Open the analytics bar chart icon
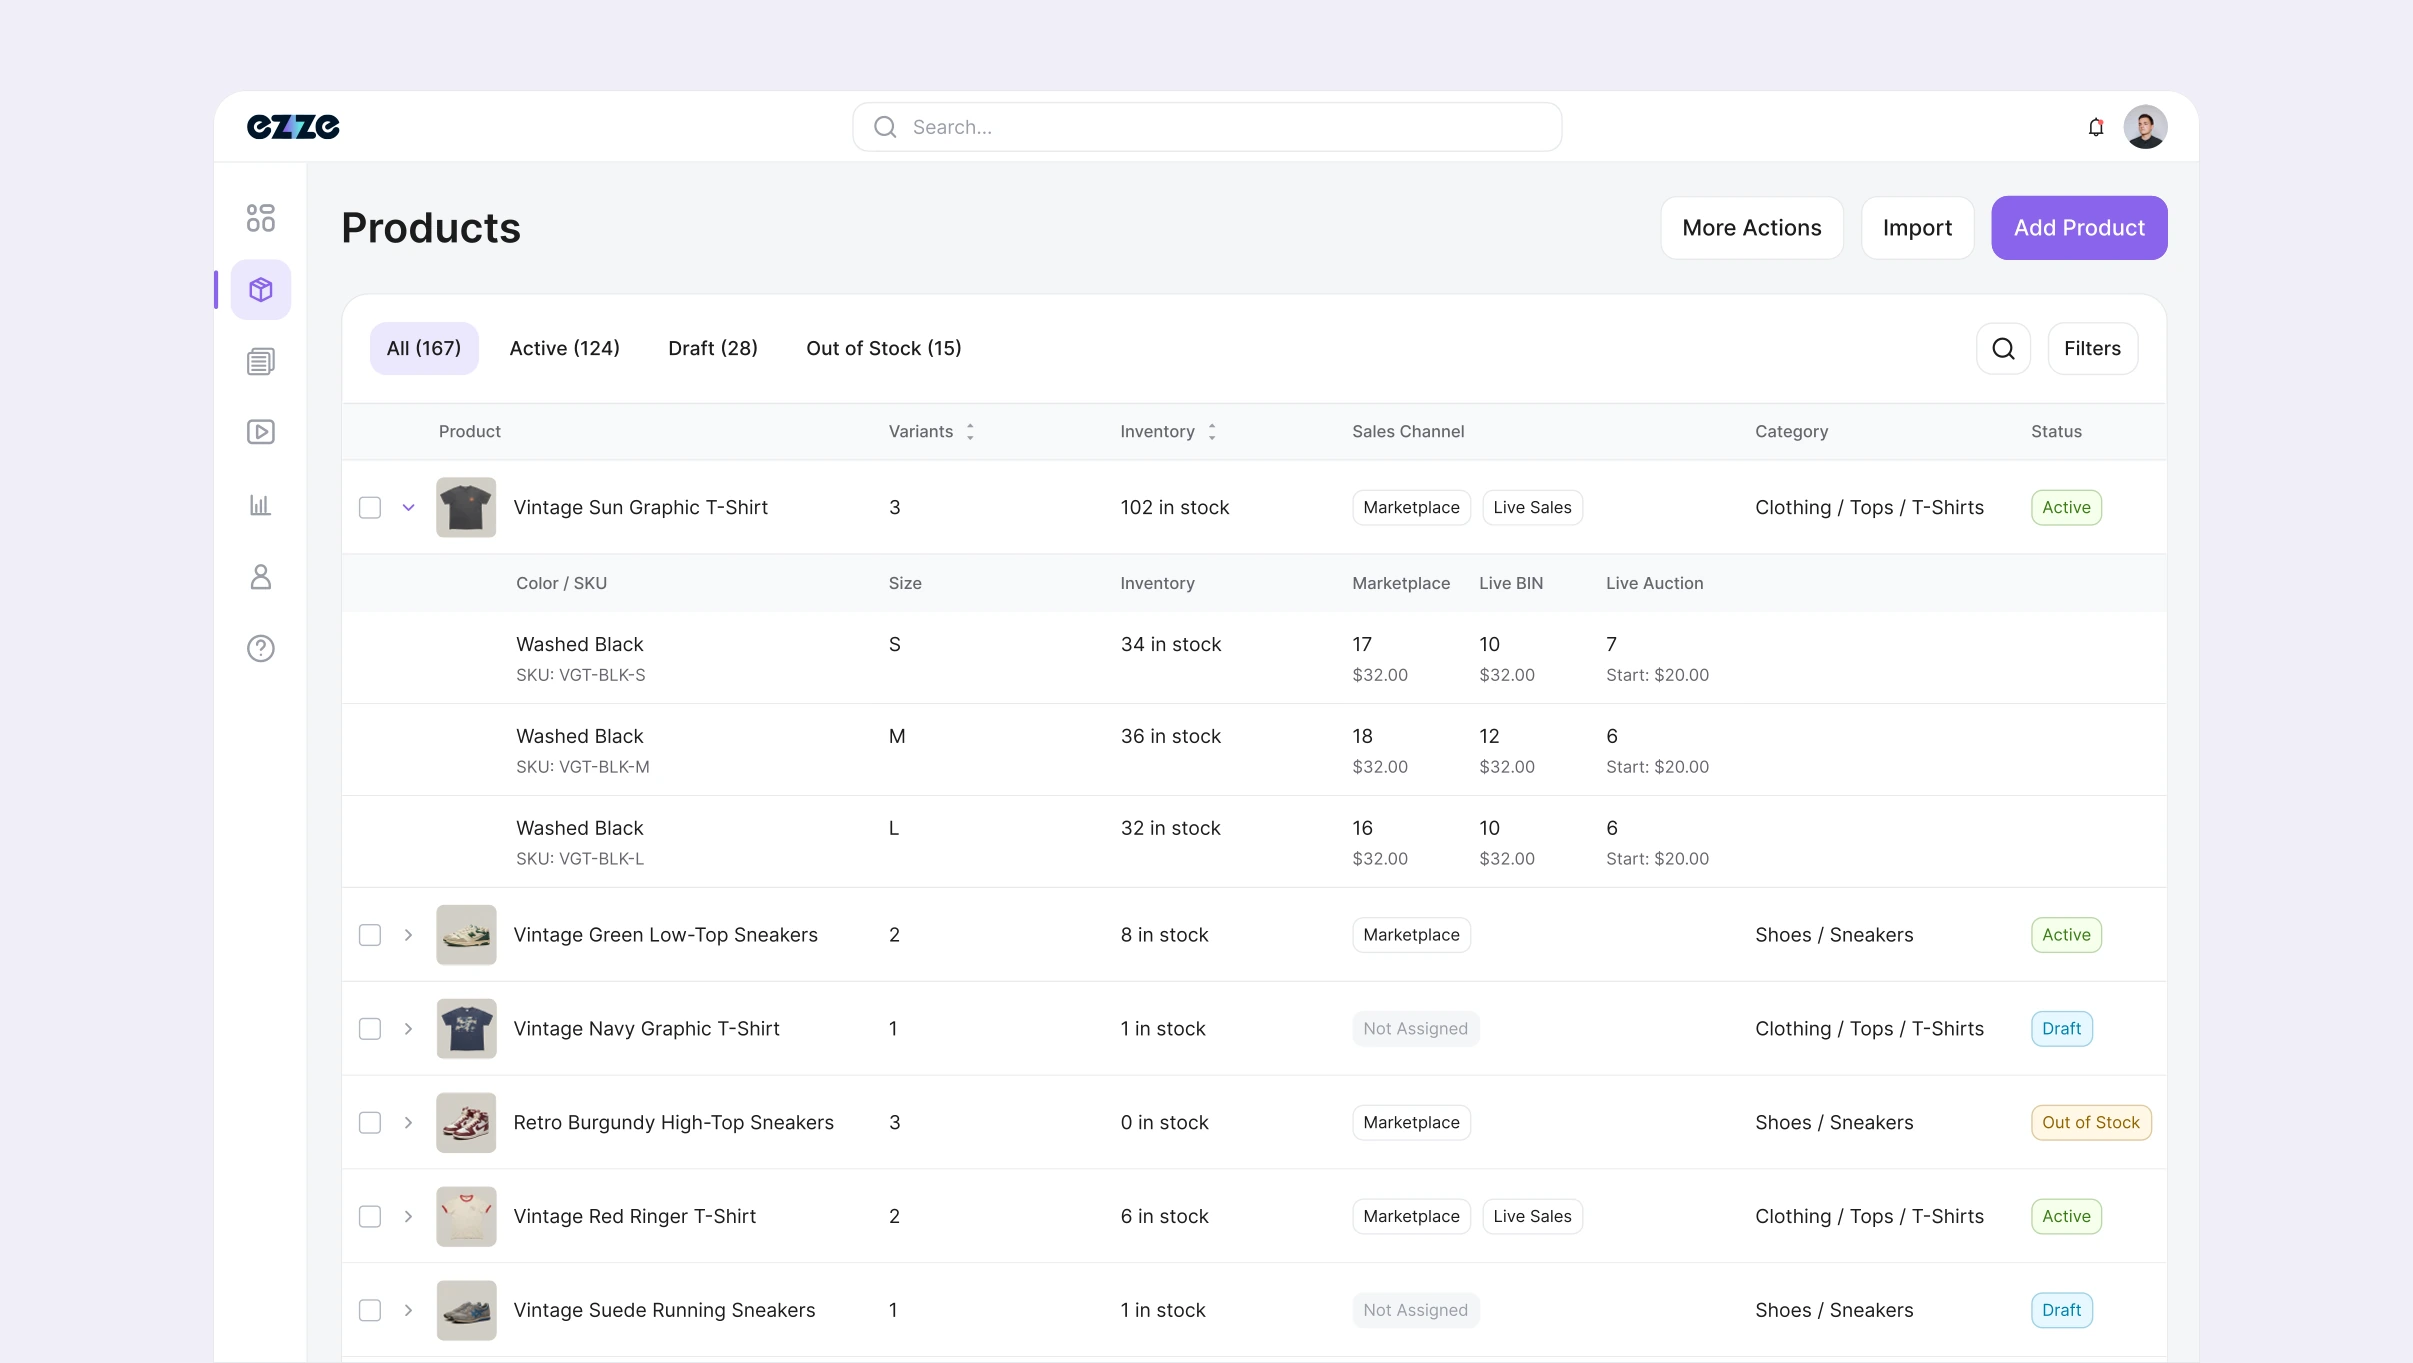Screen dimensions: 2413x1363 tap(261, 505)
